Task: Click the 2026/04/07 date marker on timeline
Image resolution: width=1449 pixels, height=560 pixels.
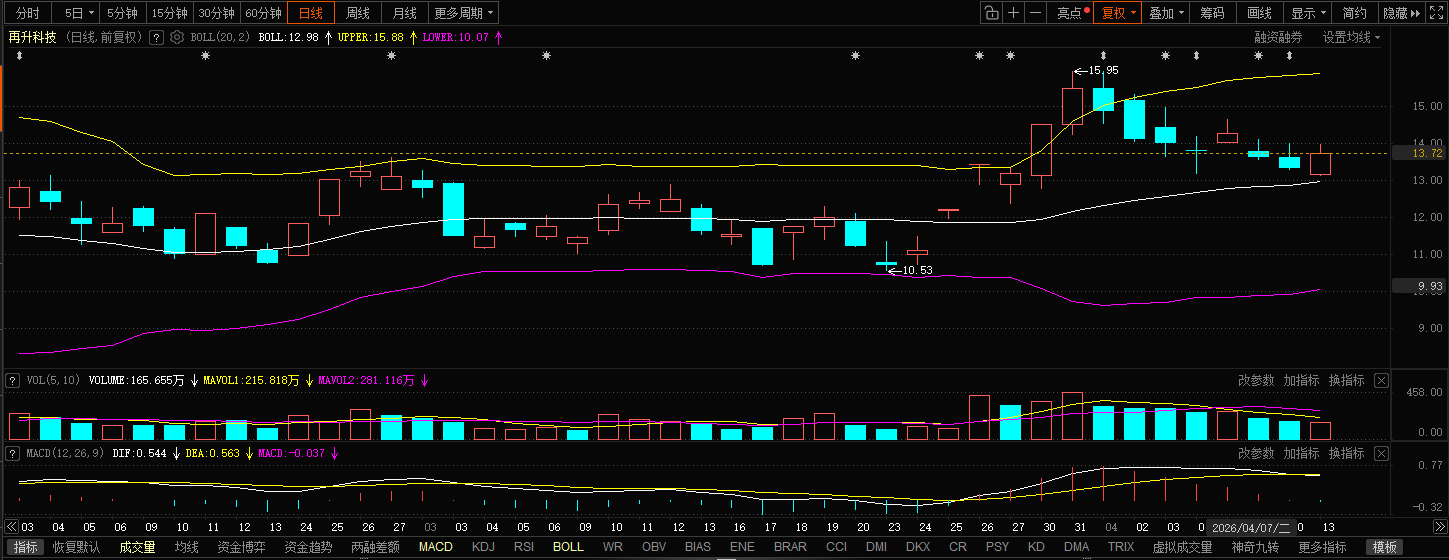Action: (1249, 527)
